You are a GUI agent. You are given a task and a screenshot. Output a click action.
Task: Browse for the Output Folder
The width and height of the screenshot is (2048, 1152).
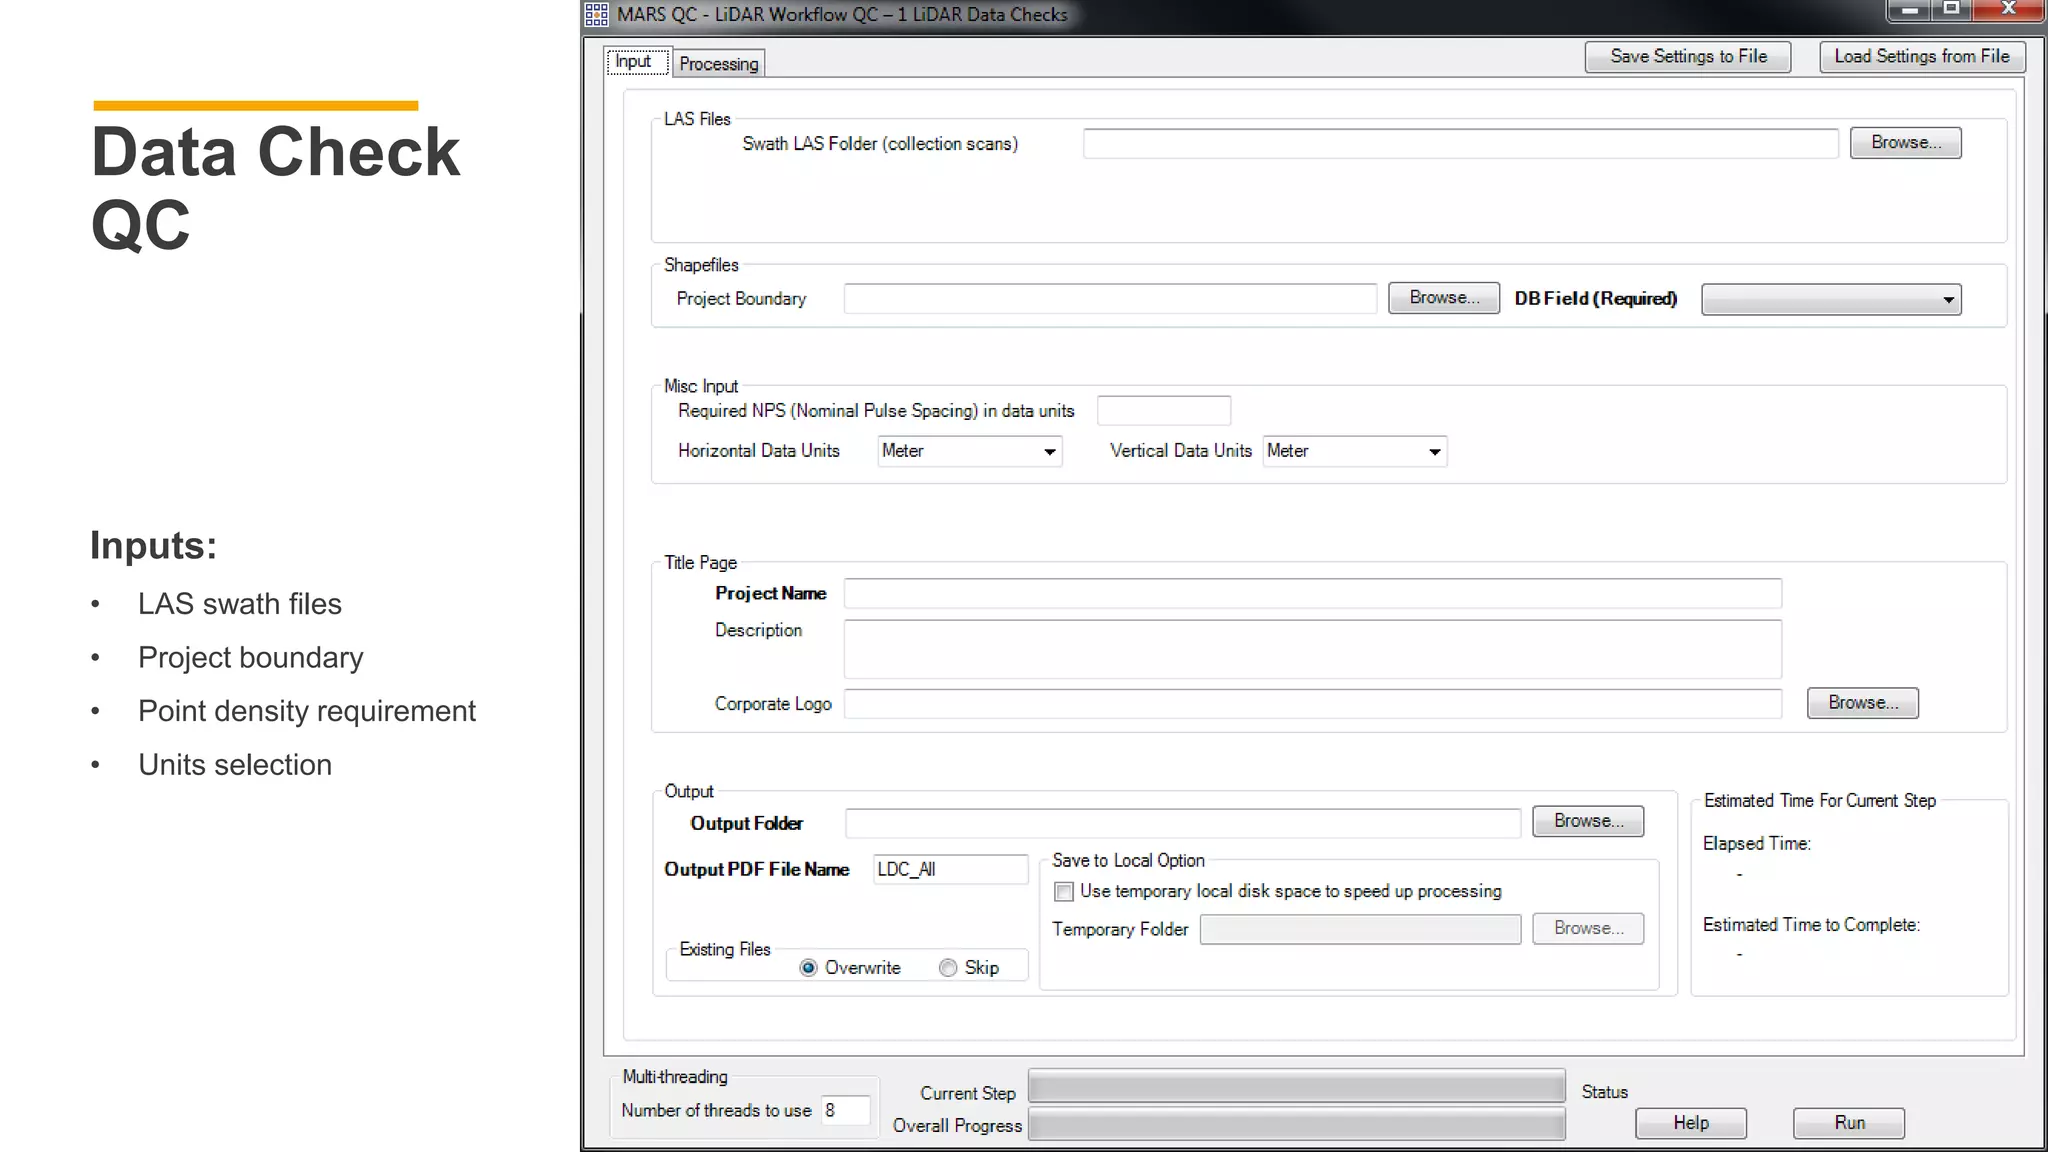[1587, 821]
